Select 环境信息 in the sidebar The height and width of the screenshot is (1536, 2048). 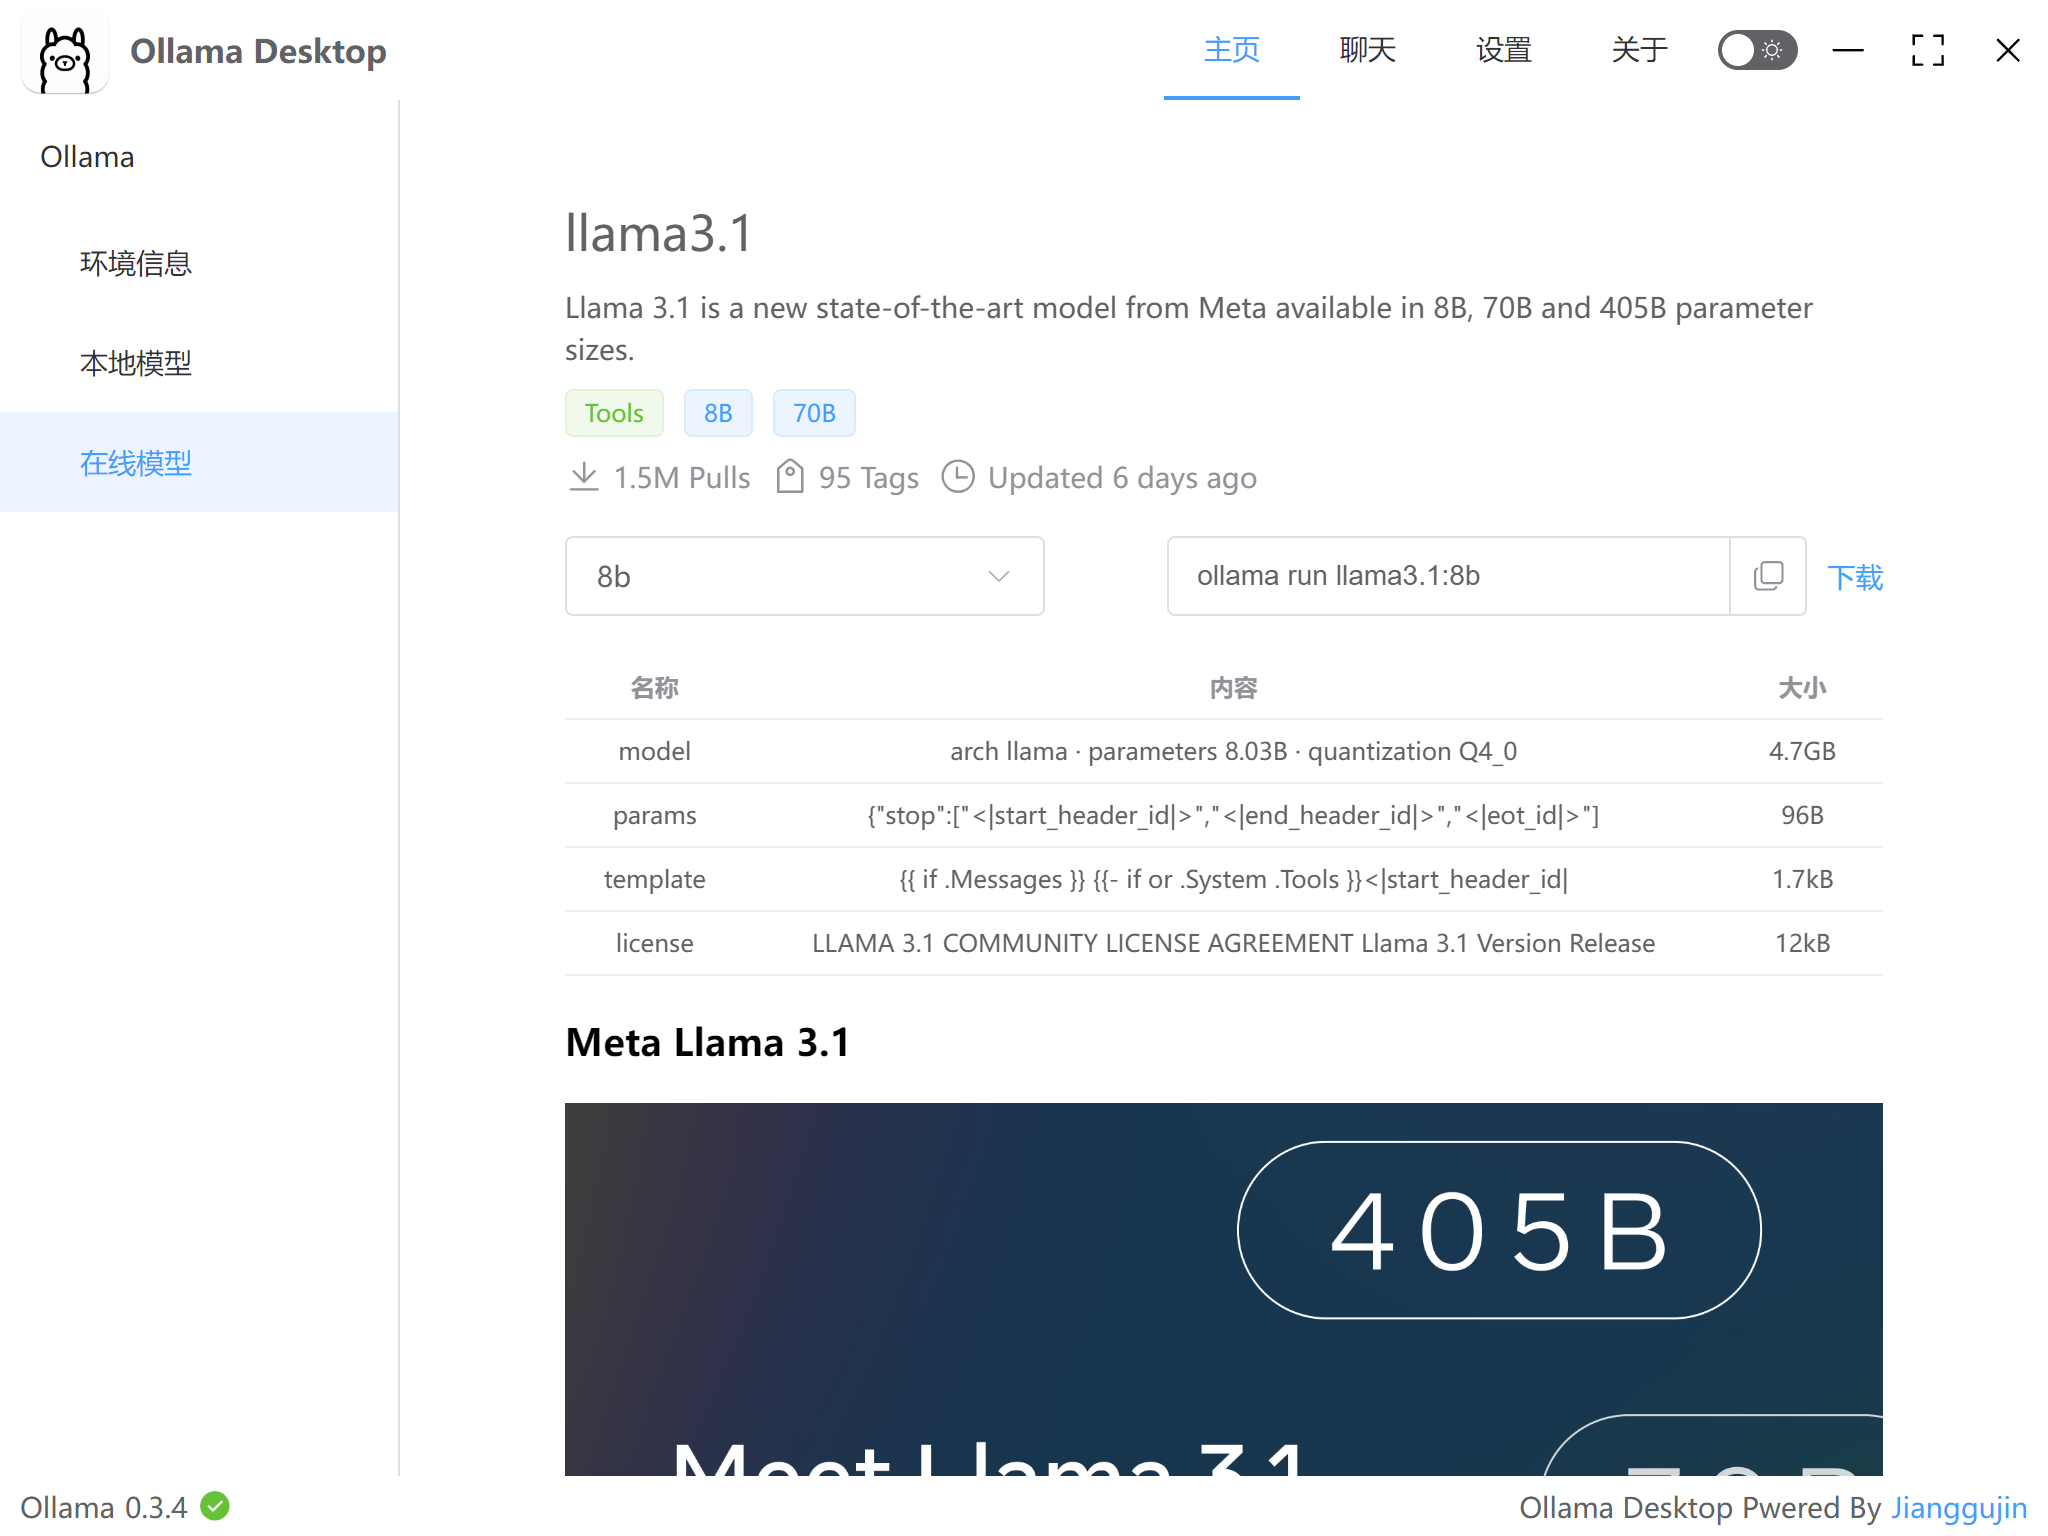click(136, 263)
